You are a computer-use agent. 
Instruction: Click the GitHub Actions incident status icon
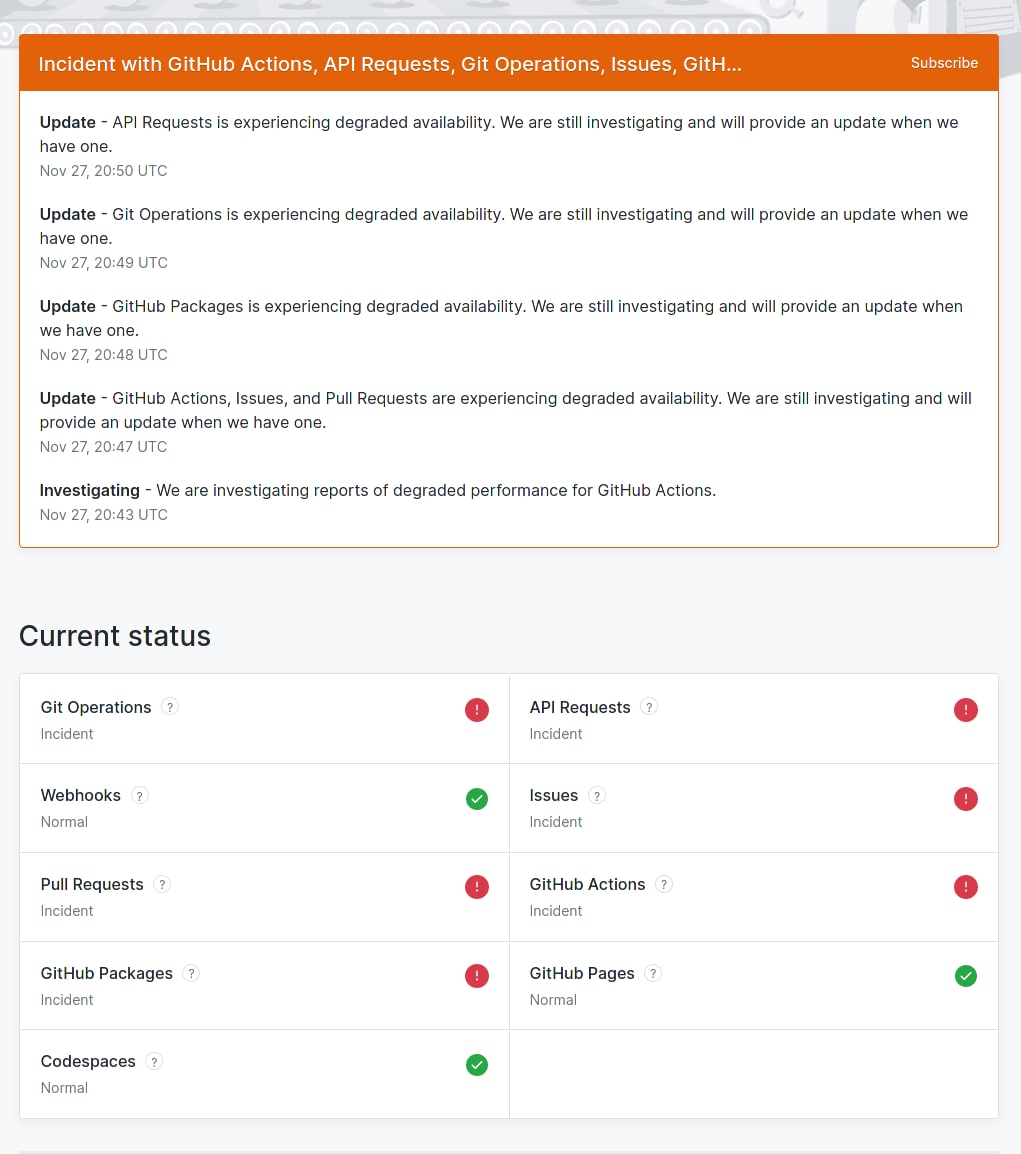coord(965,887)
